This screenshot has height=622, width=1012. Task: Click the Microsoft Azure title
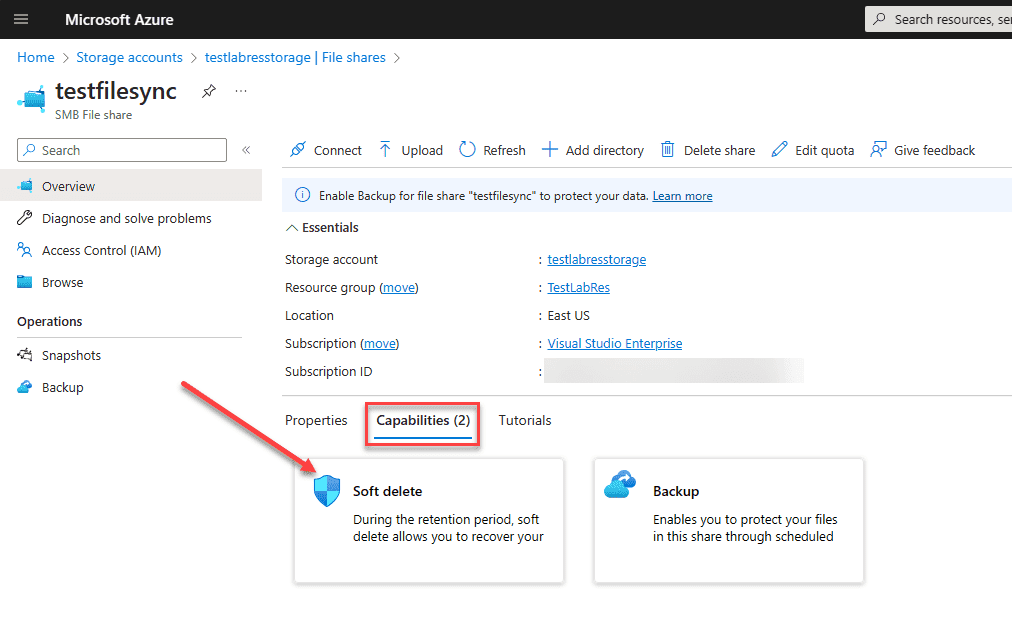(119, 19)
